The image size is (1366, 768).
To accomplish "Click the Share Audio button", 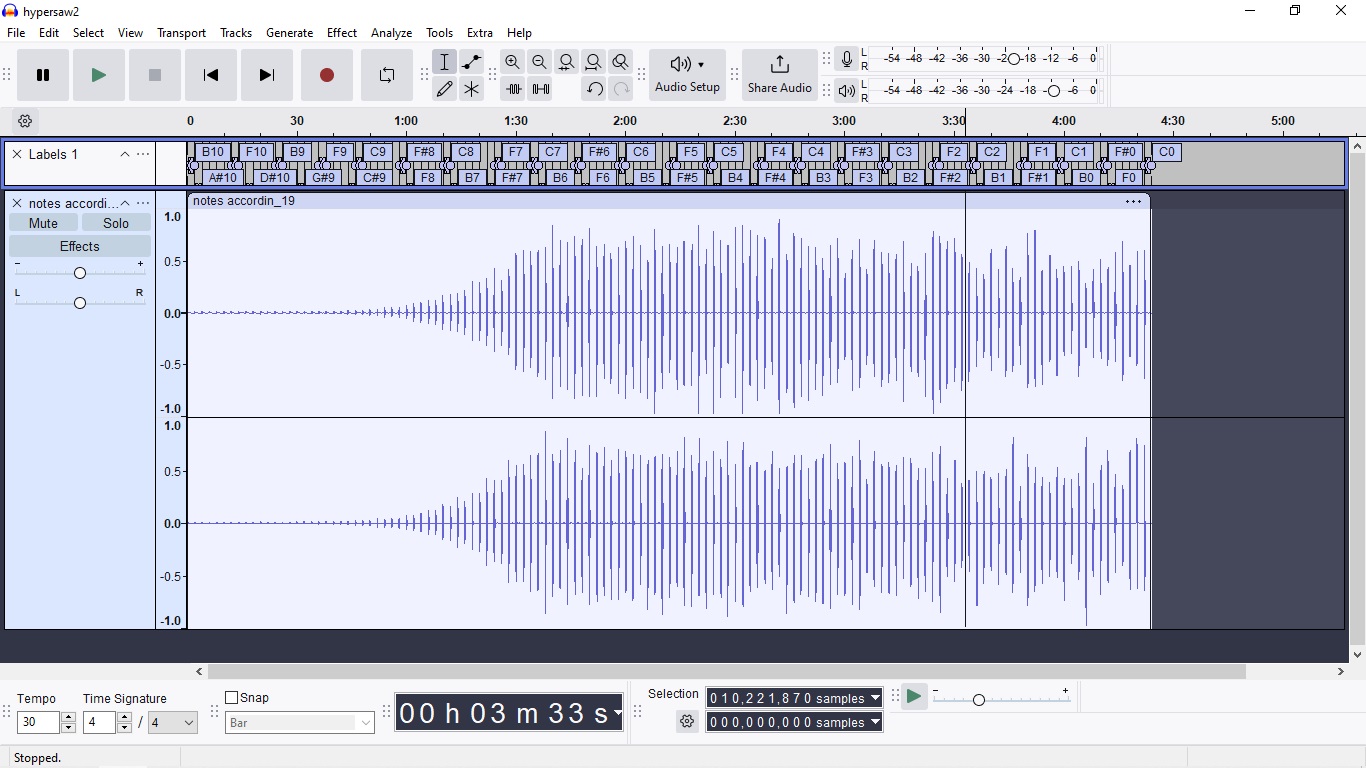I will 779,75.
